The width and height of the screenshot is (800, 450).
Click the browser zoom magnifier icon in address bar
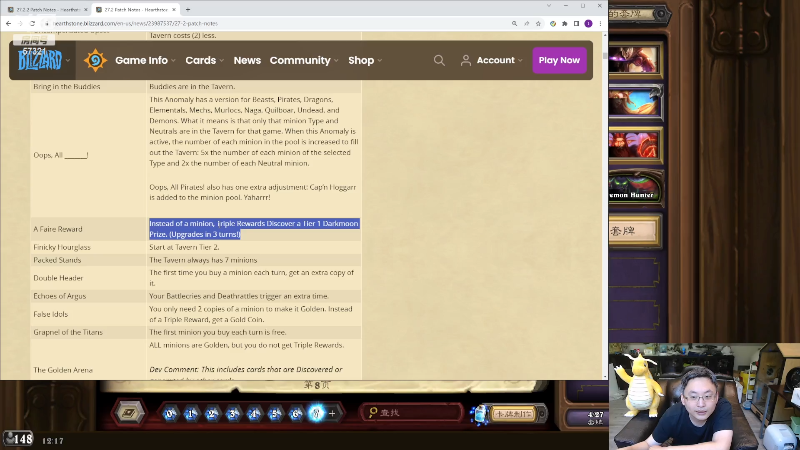pos(514,23)
